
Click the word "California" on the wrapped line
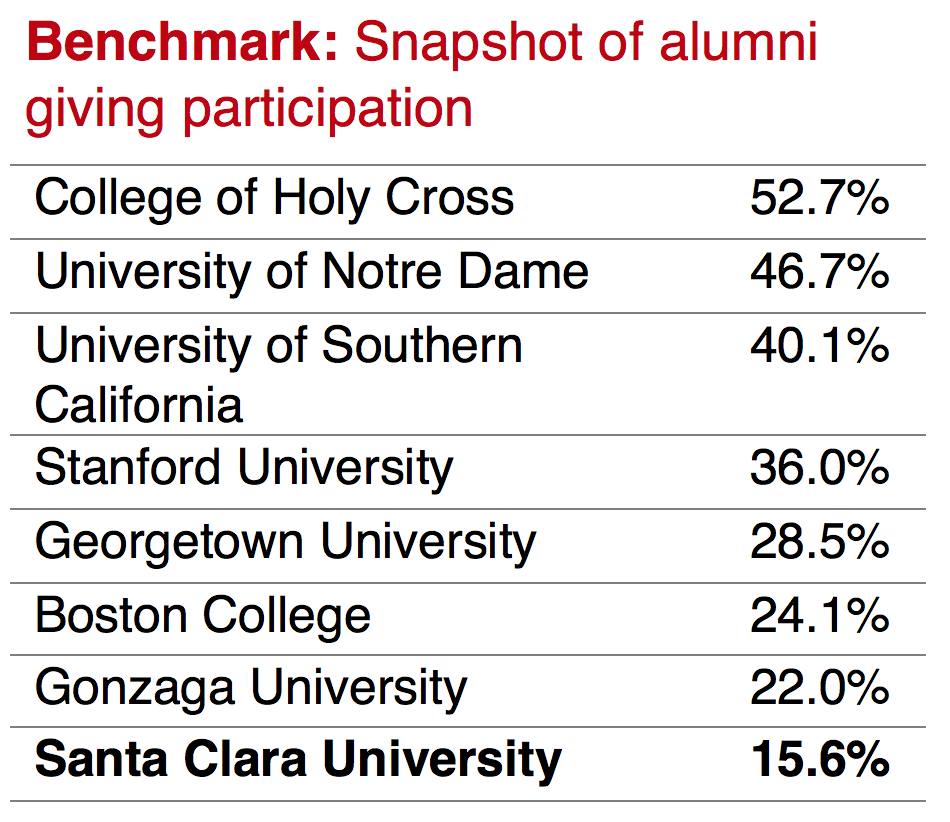pyautogui.click(x=139, y=405)
